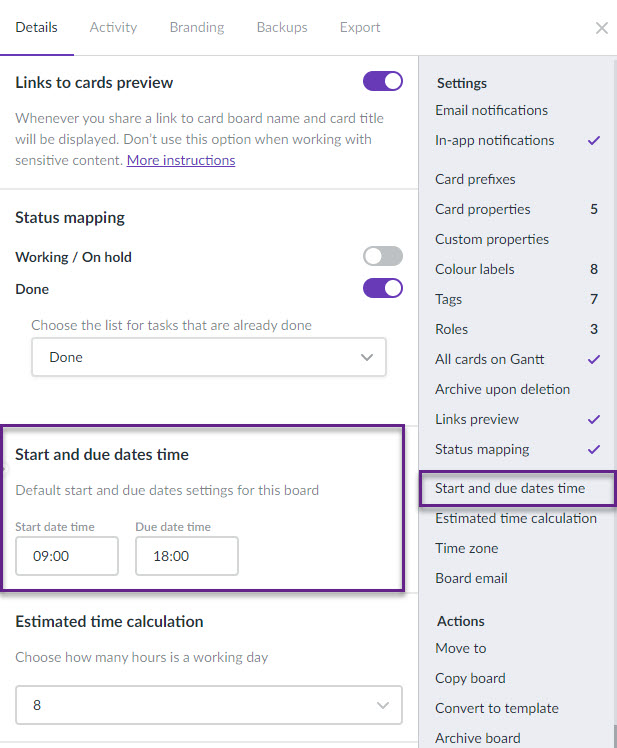Open the Branding tab
617x748 pixels.
[x=197, y=27]
